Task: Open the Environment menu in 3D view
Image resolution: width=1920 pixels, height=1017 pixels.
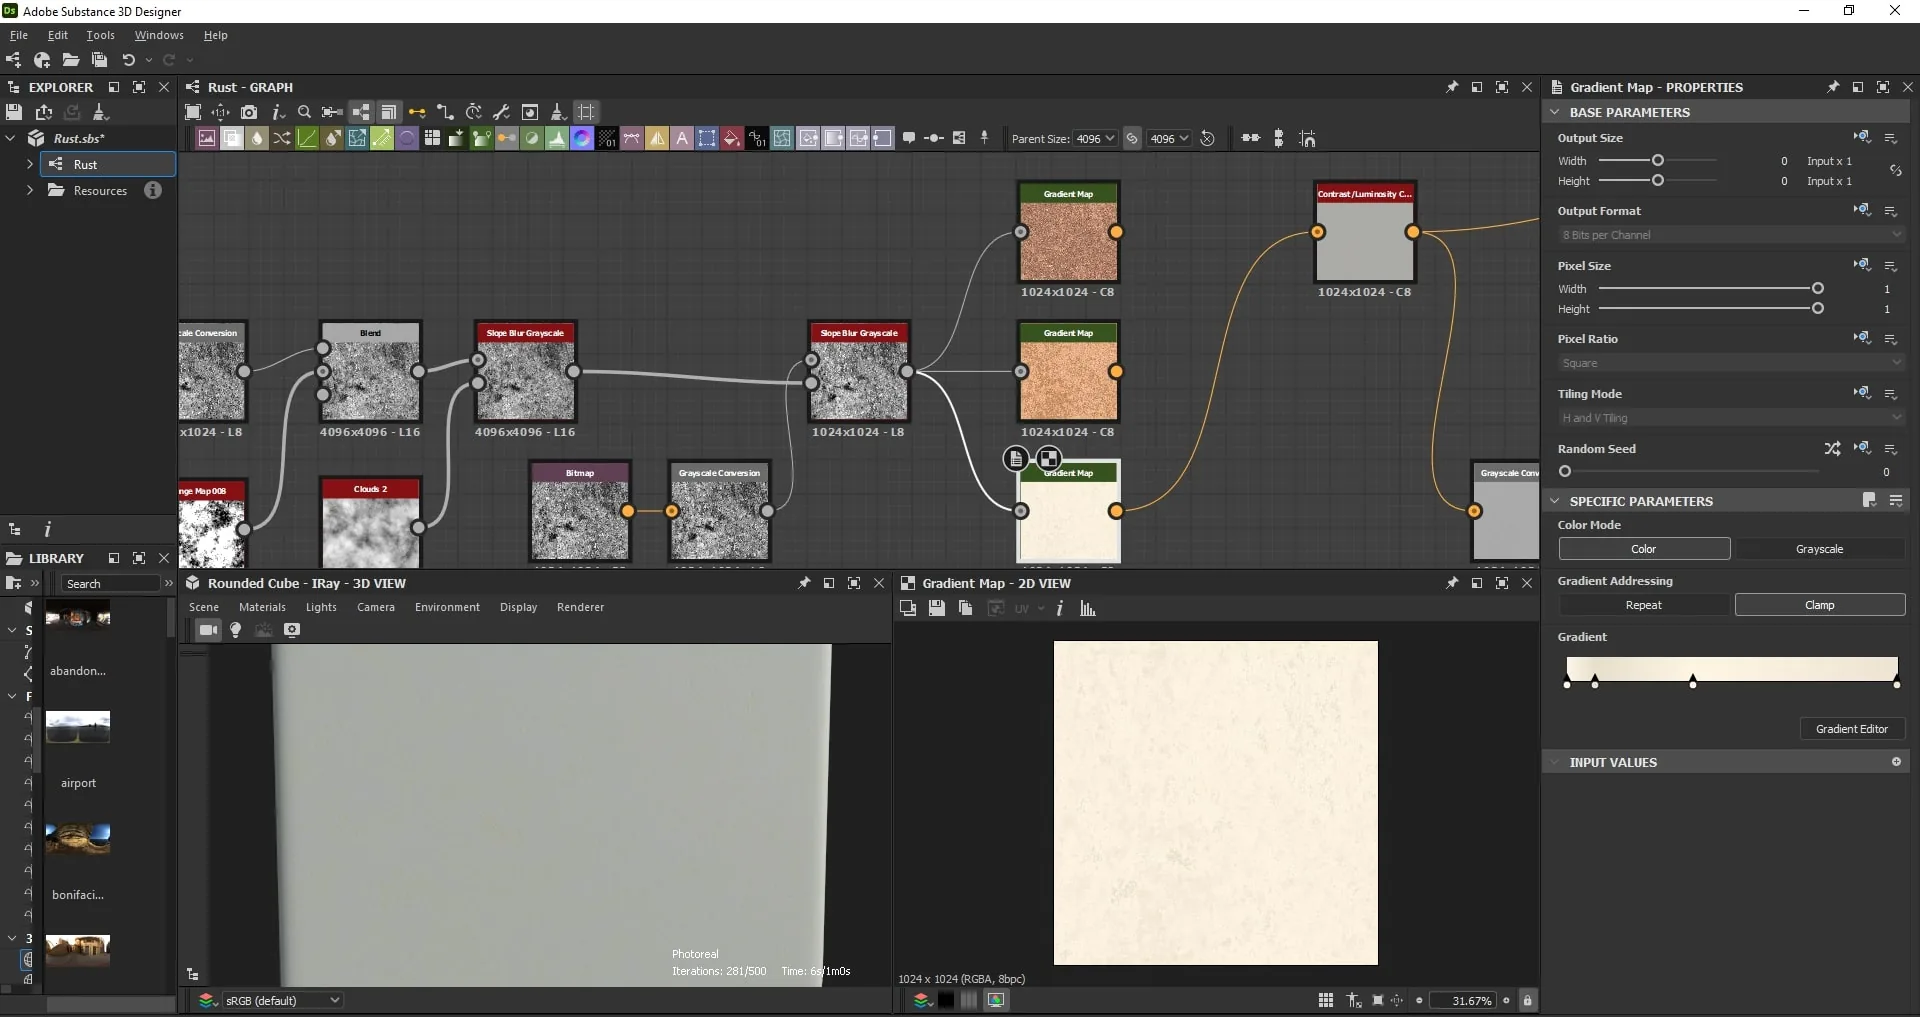Action: 447,607
